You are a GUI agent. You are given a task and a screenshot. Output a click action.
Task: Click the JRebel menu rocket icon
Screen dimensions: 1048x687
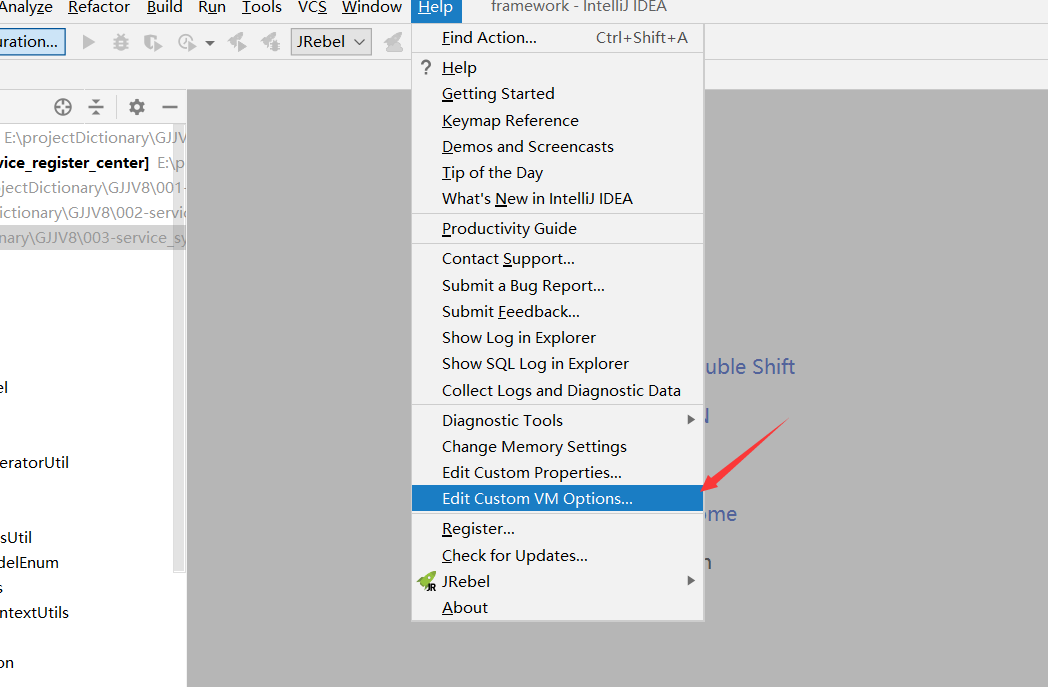426,581
